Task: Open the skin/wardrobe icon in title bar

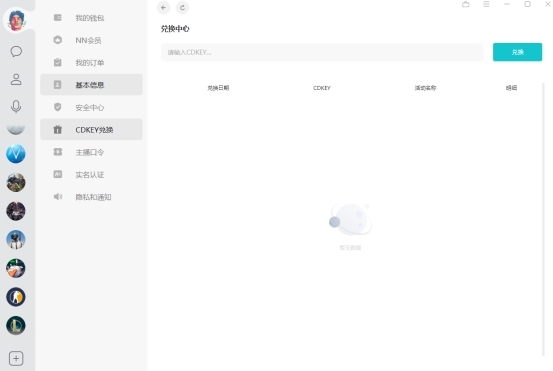Action: point(466,4)
